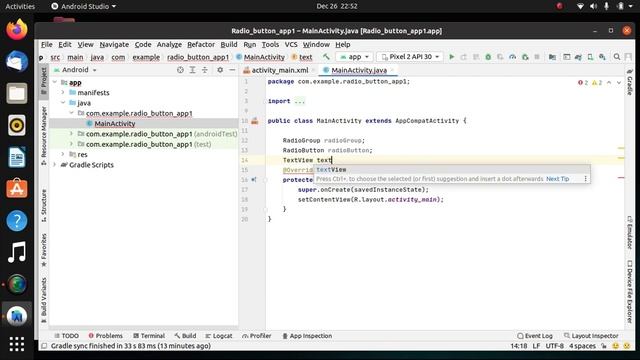Click the 4 spaces indent status entry
The width and height of the screenshot is (640, 360).
(x=582, y=346)
